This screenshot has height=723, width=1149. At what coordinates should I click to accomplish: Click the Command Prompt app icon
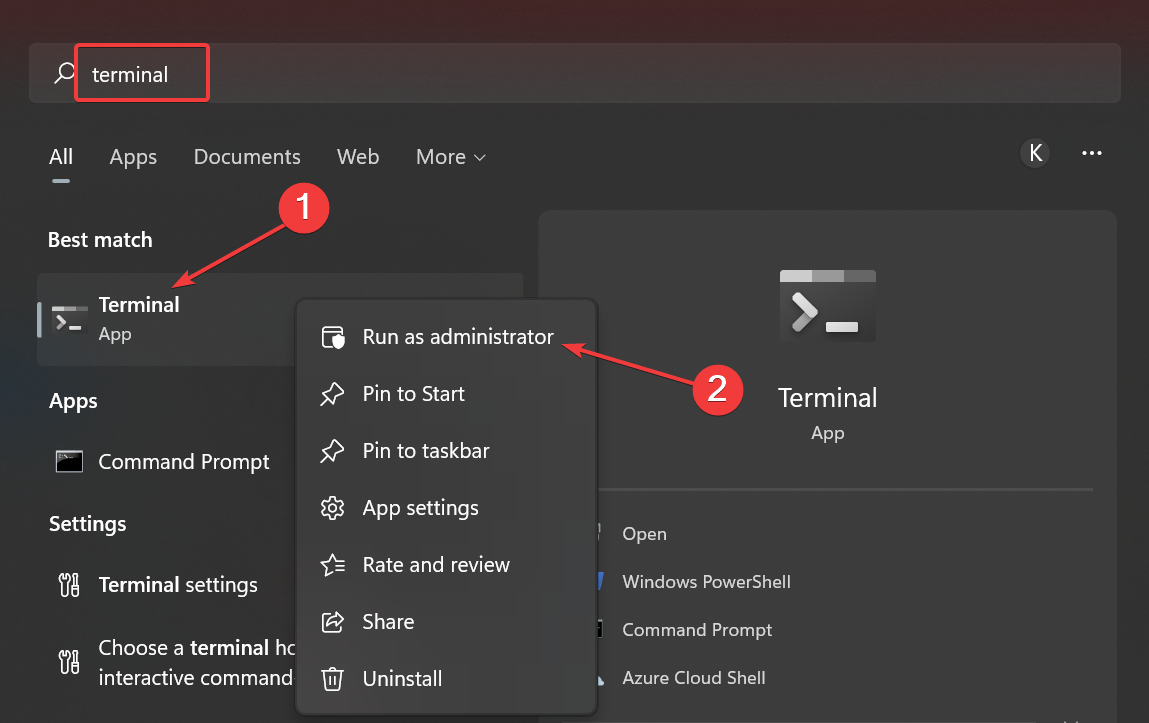coord(69,462)
